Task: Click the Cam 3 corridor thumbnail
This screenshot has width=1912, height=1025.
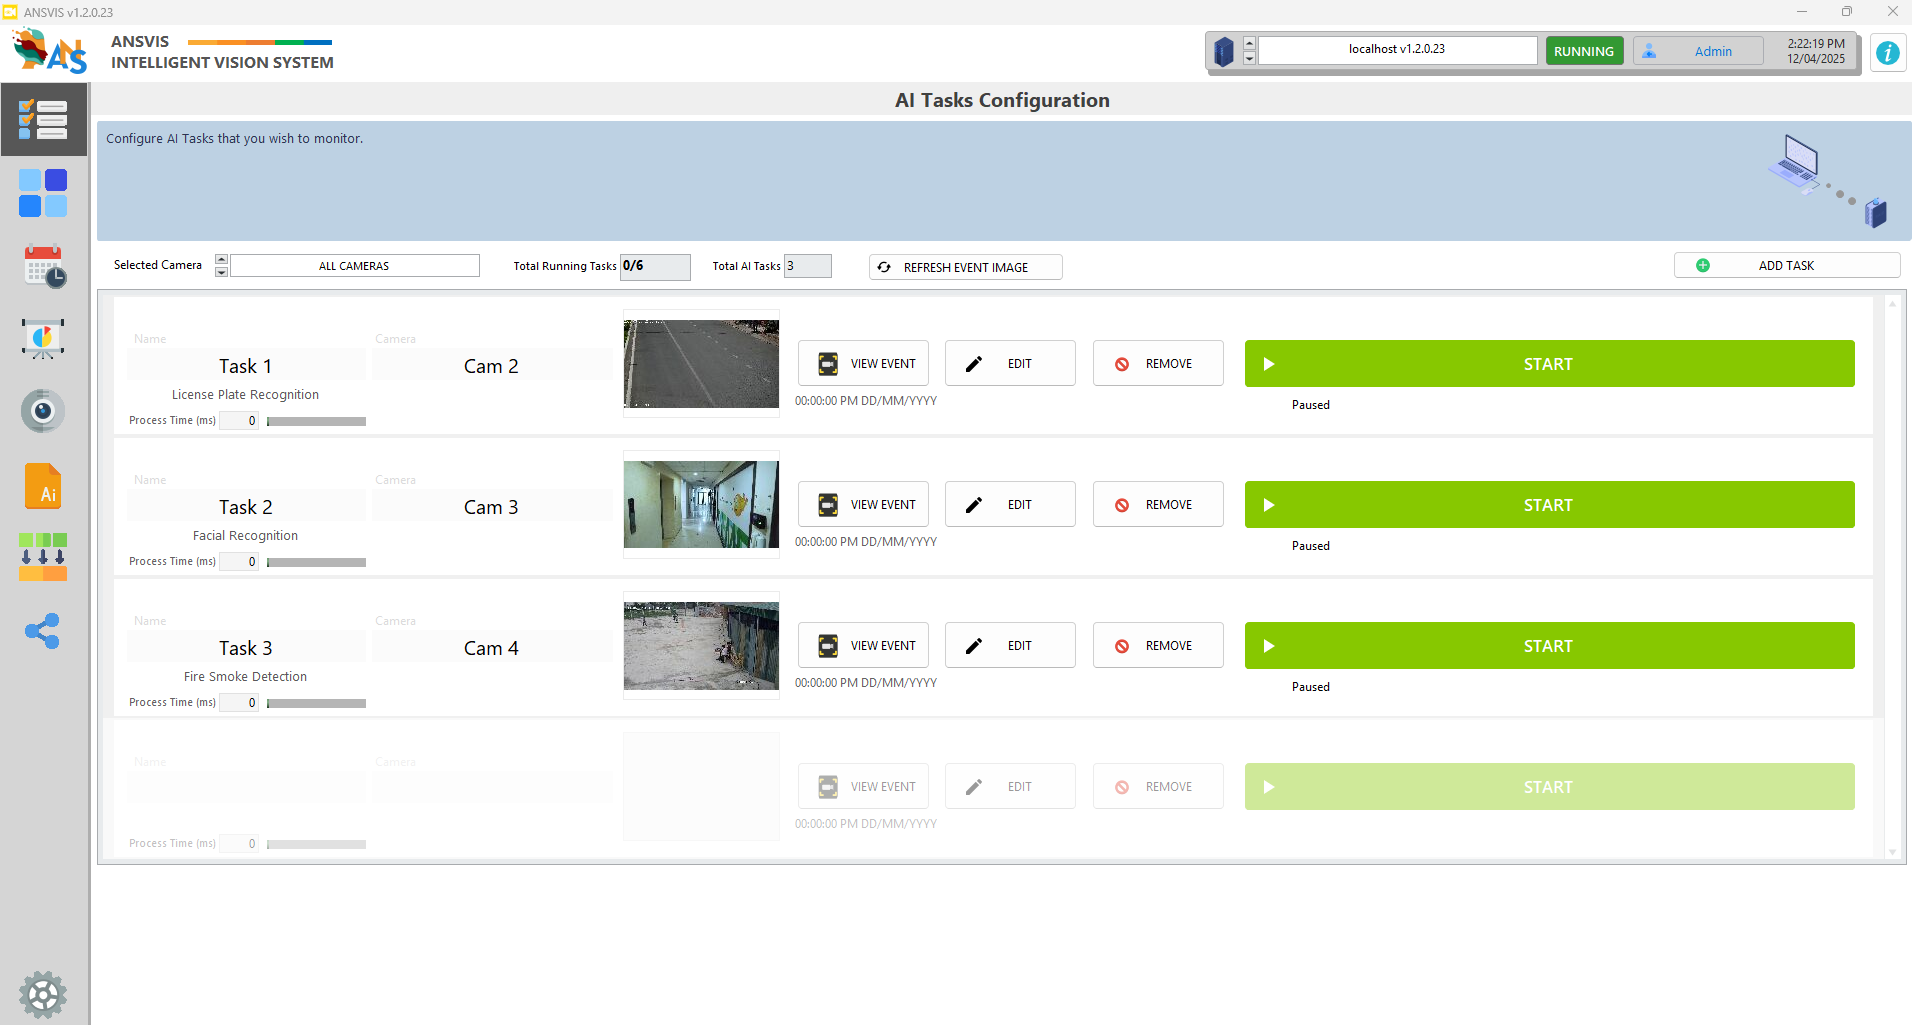Action: (x=701, y=504)
